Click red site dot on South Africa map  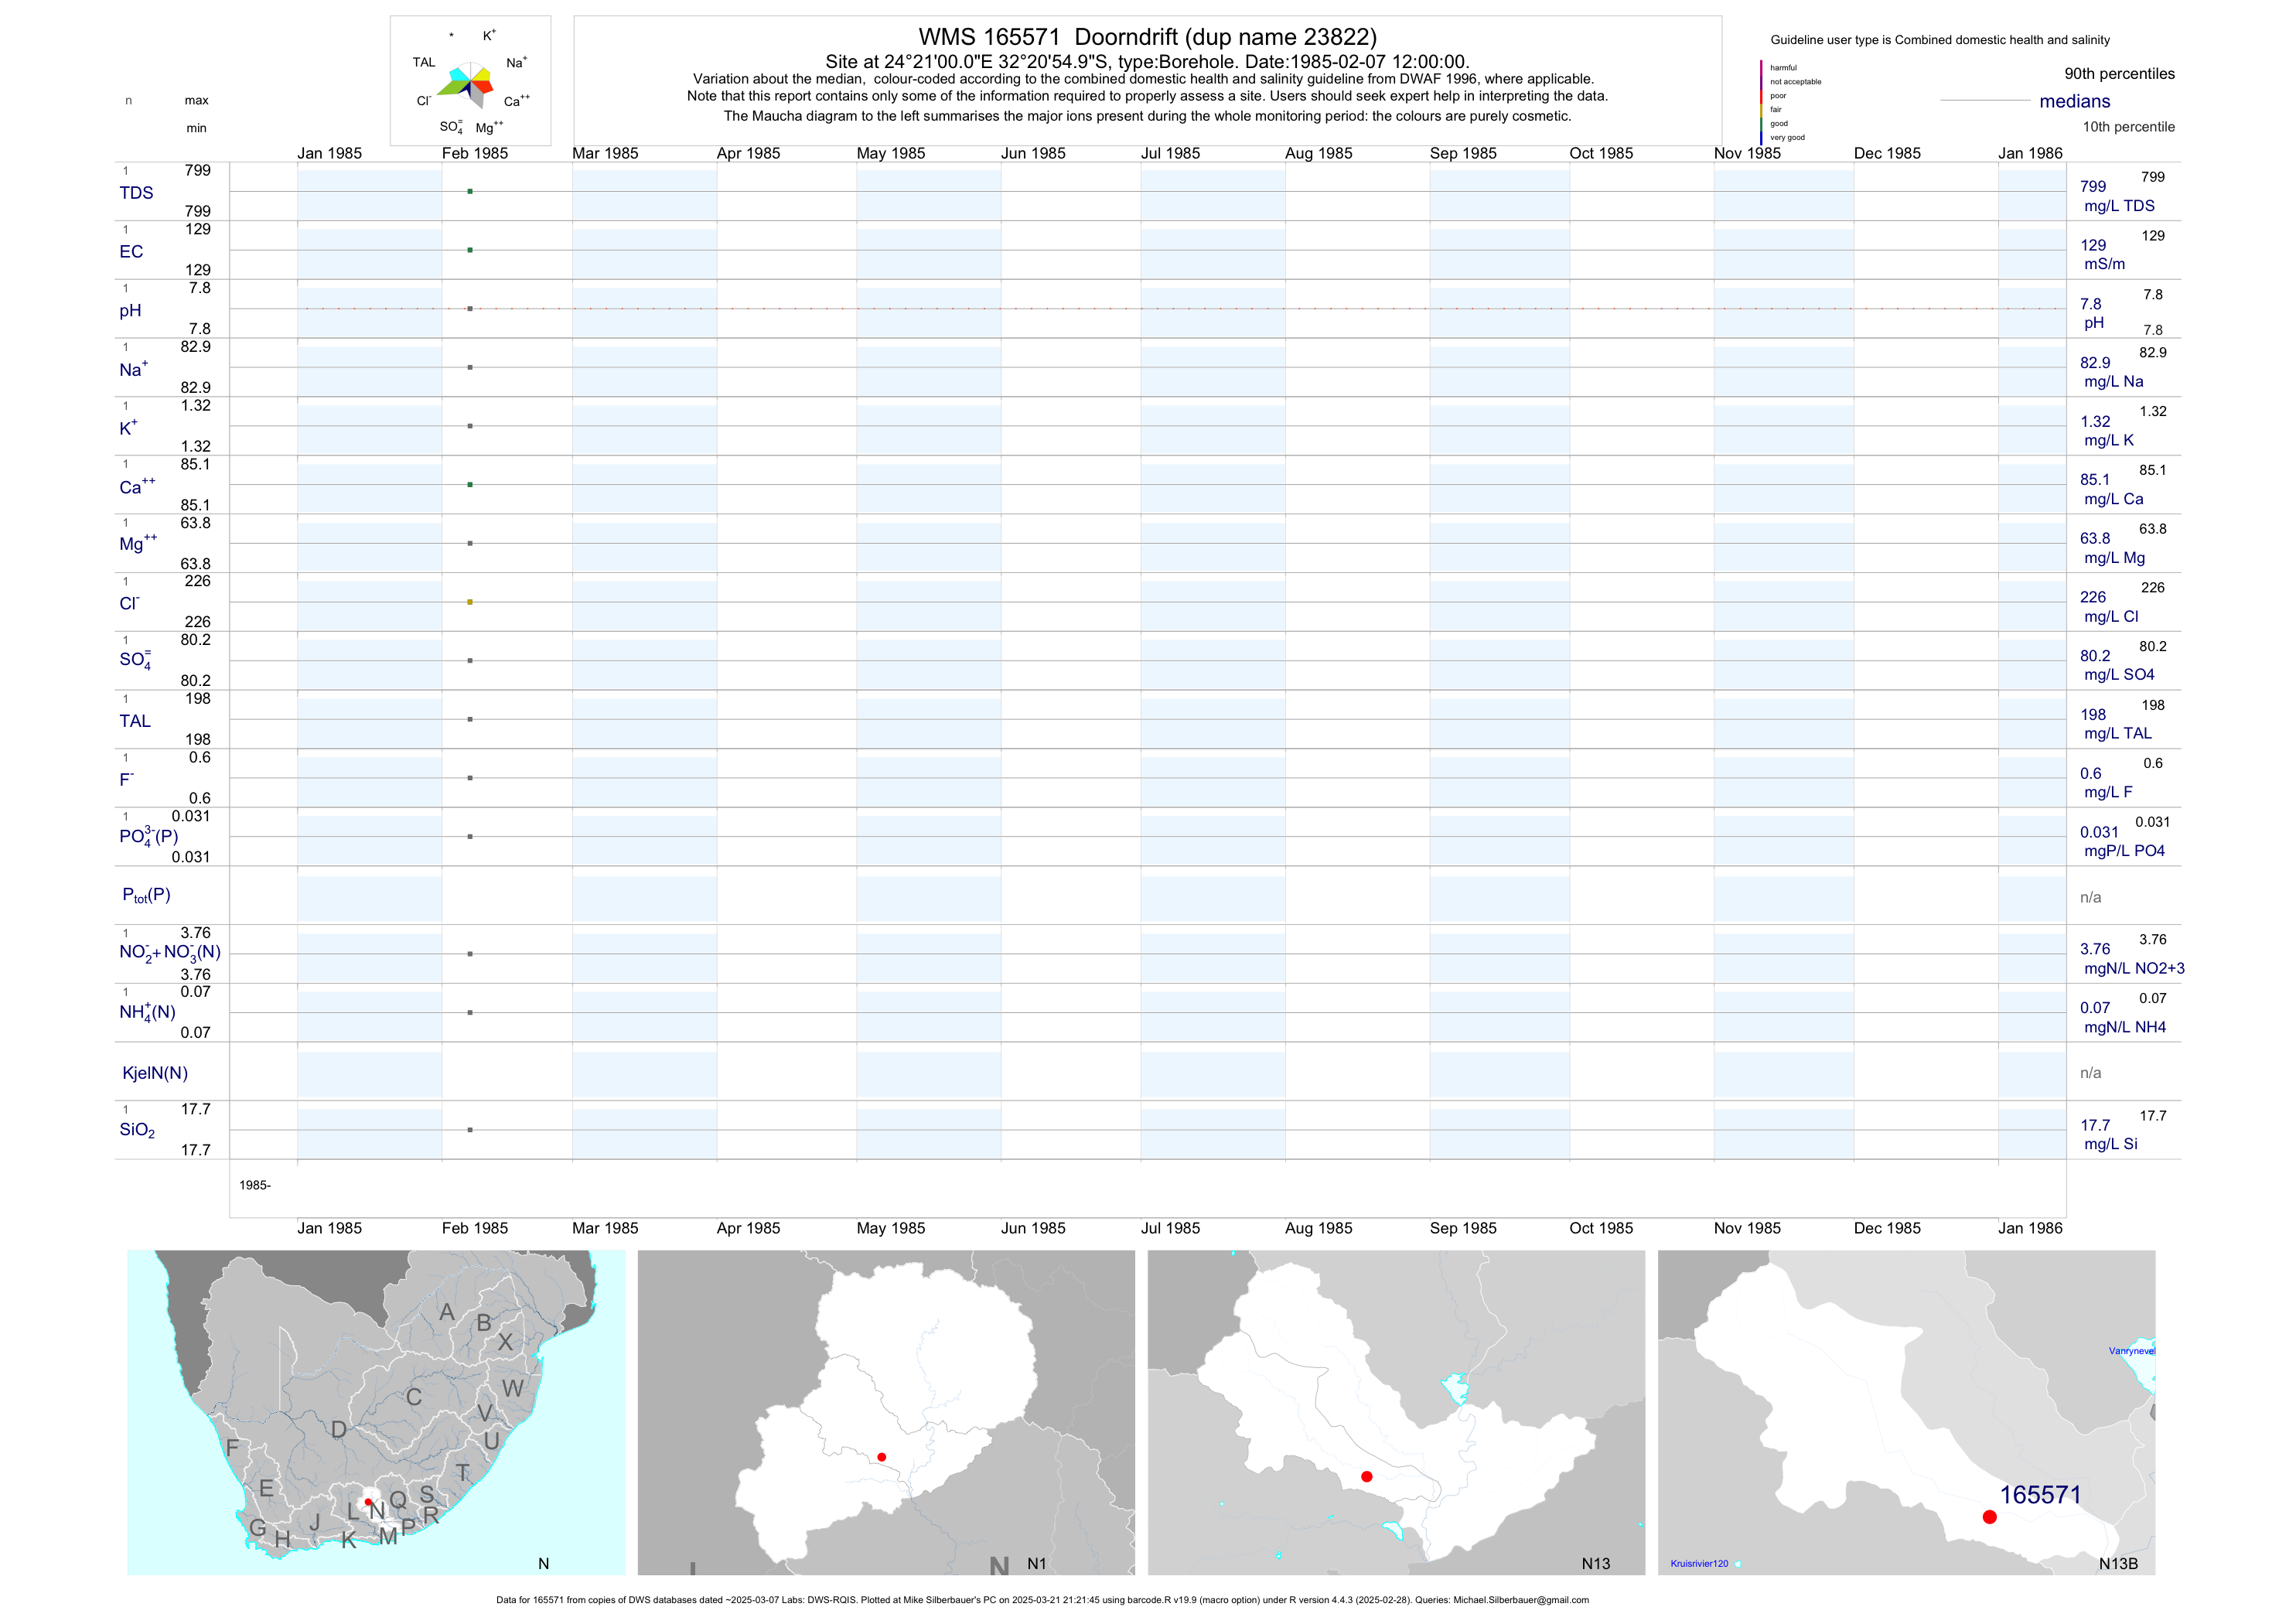coord(368,1502)
